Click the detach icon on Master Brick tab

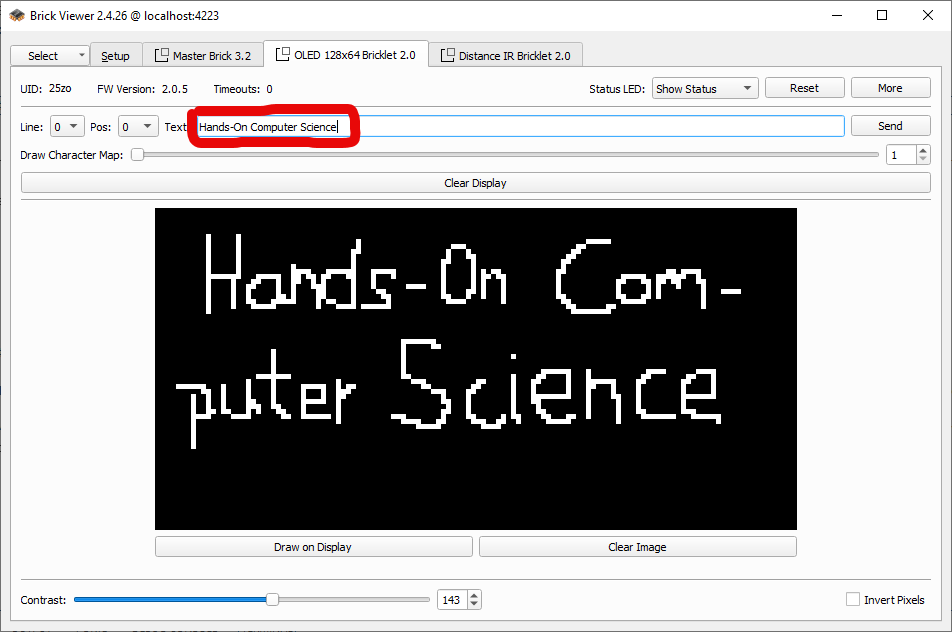click(x=162, y=56)
